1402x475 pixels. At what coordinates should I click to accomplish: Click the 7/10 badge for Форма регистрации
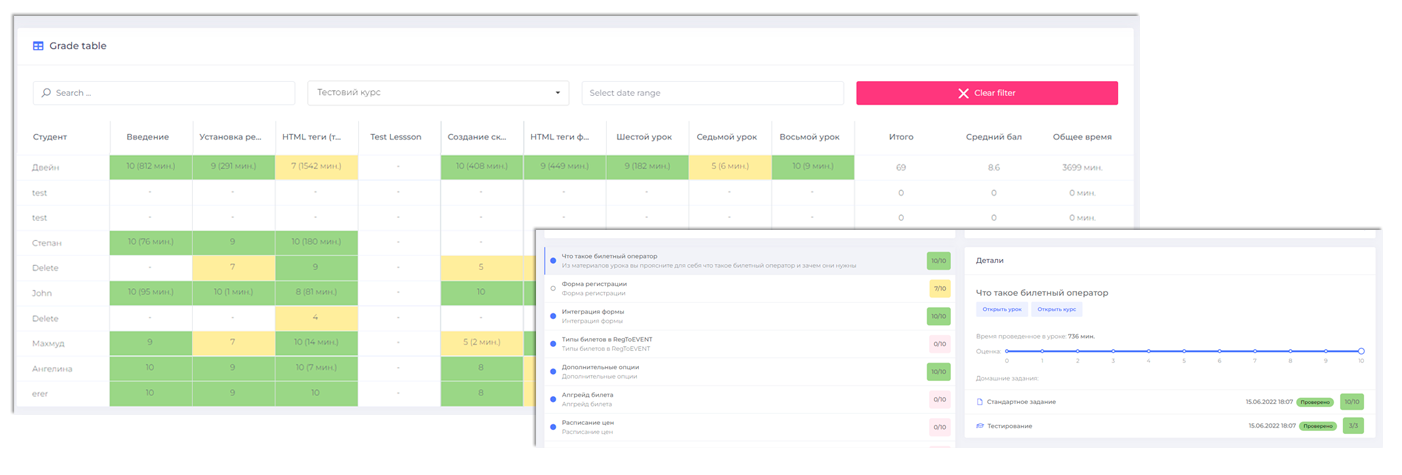click(x=939, y=288)
